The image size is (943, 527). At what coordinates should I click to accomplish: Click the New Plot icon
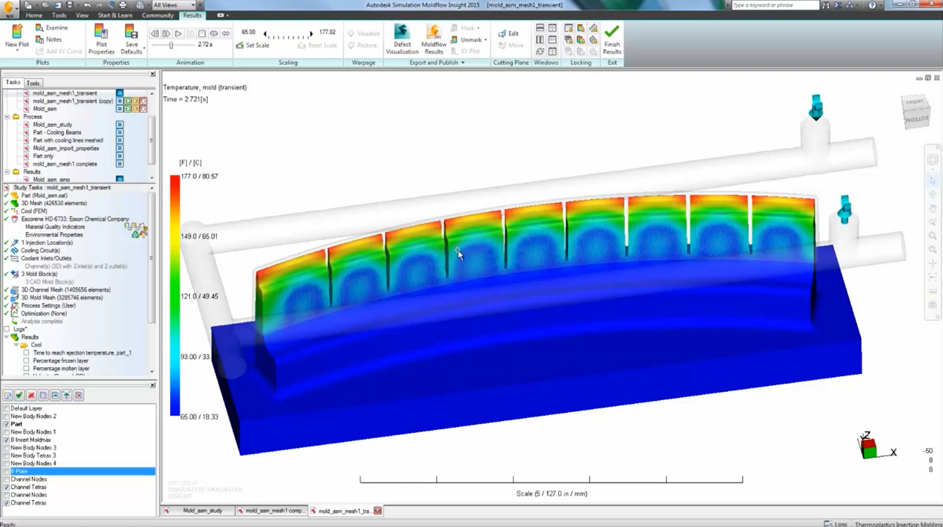16,32
